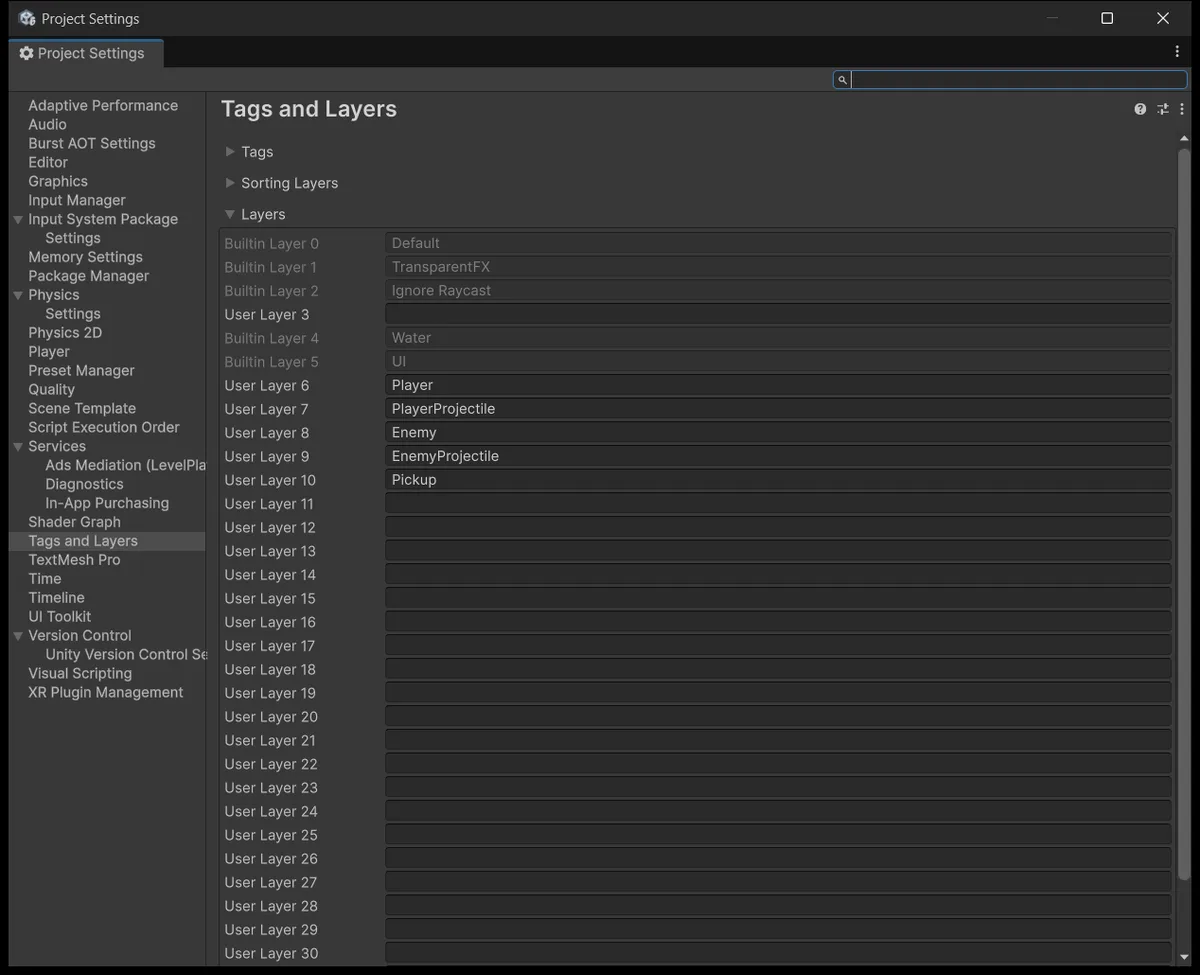Edit User Layer 10 Pickup field
The height and width of the screenshot is (975, 1200).
pos(778,480)
